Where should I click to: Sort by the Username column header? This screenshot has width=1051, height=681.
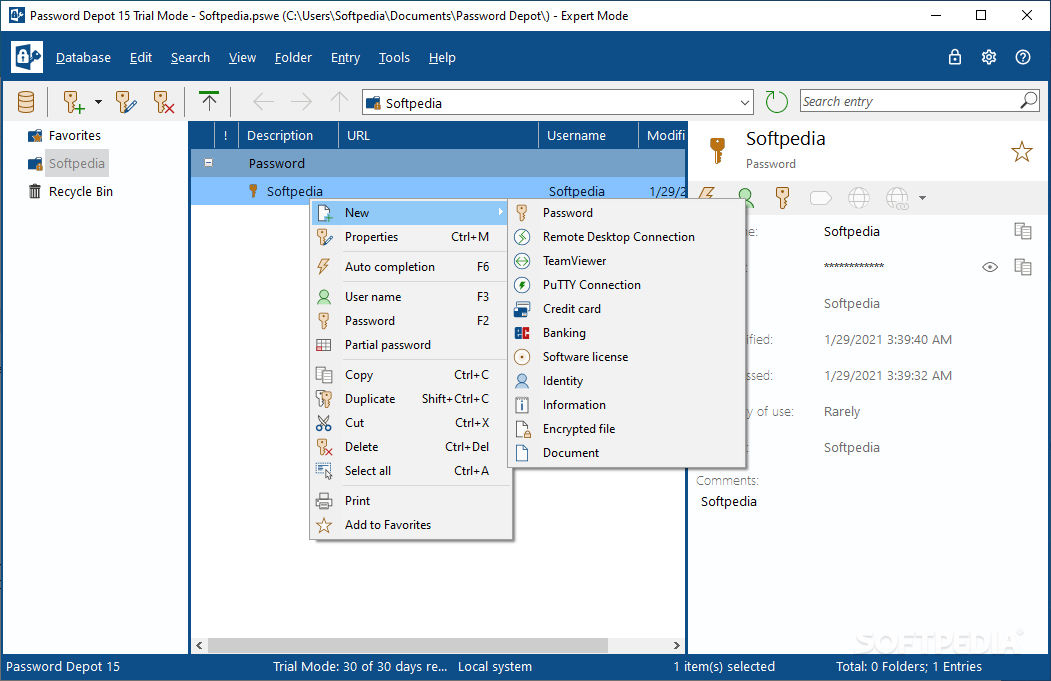[576, 136]
